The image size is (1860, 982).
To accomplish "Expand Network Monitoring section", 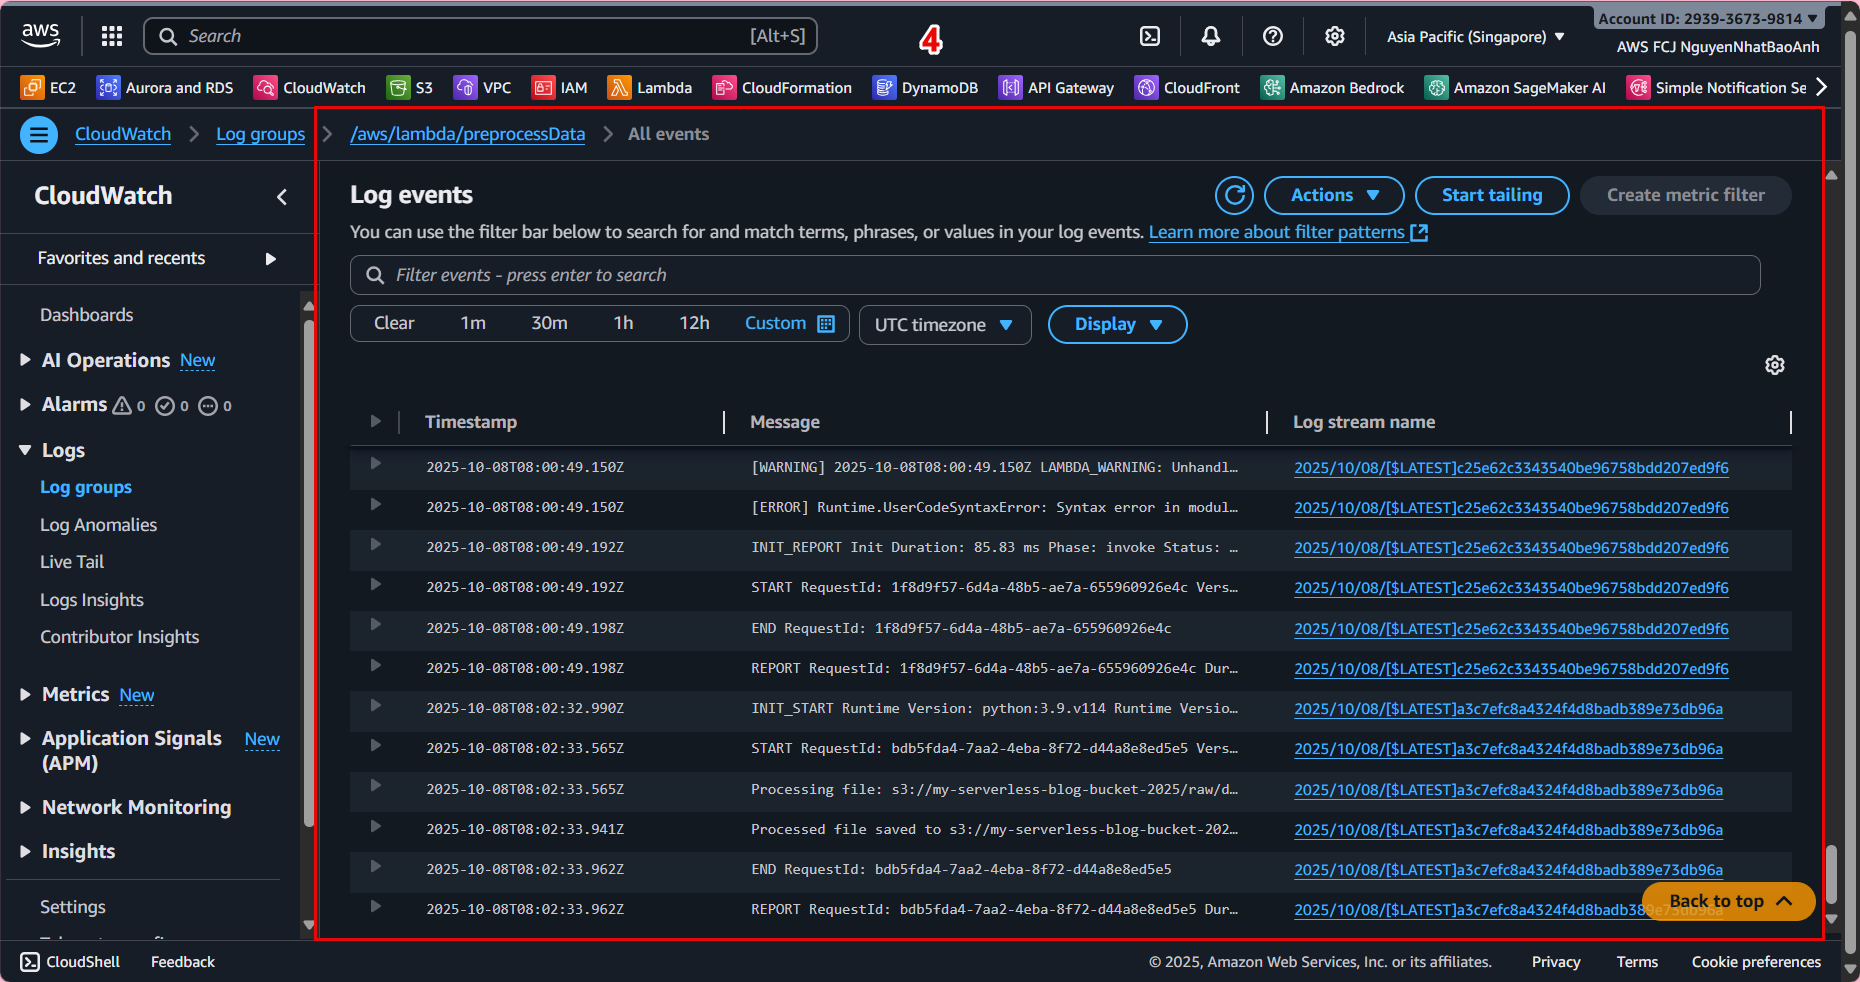I will (26, 807).
